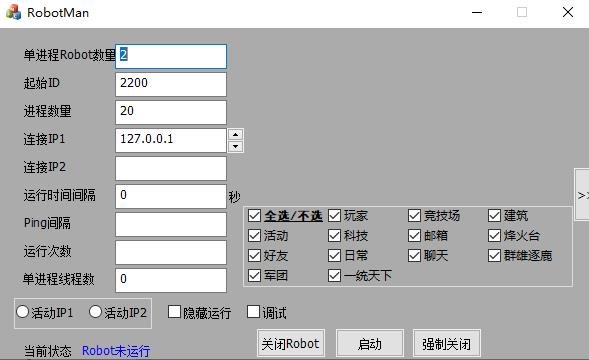The image size is (589, 360).
Task: Click the 连接IP1 field showing 127.0.0.1
Action: click(x=171, y=140)
